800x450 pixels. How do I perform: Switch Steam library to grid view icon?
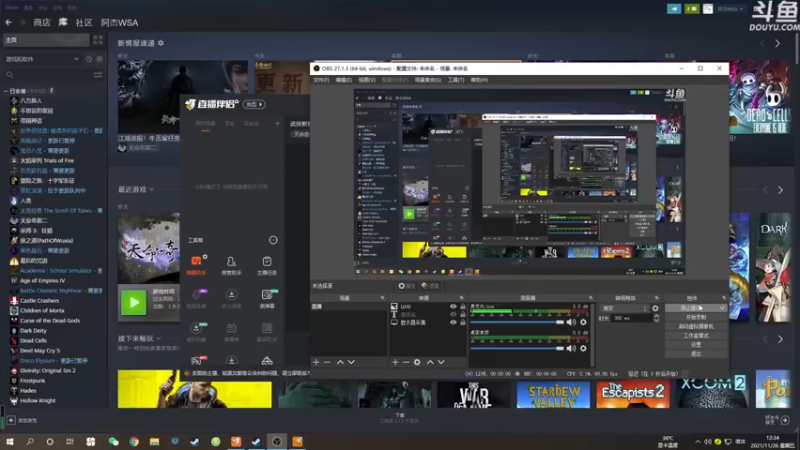[x=98, y=40]
